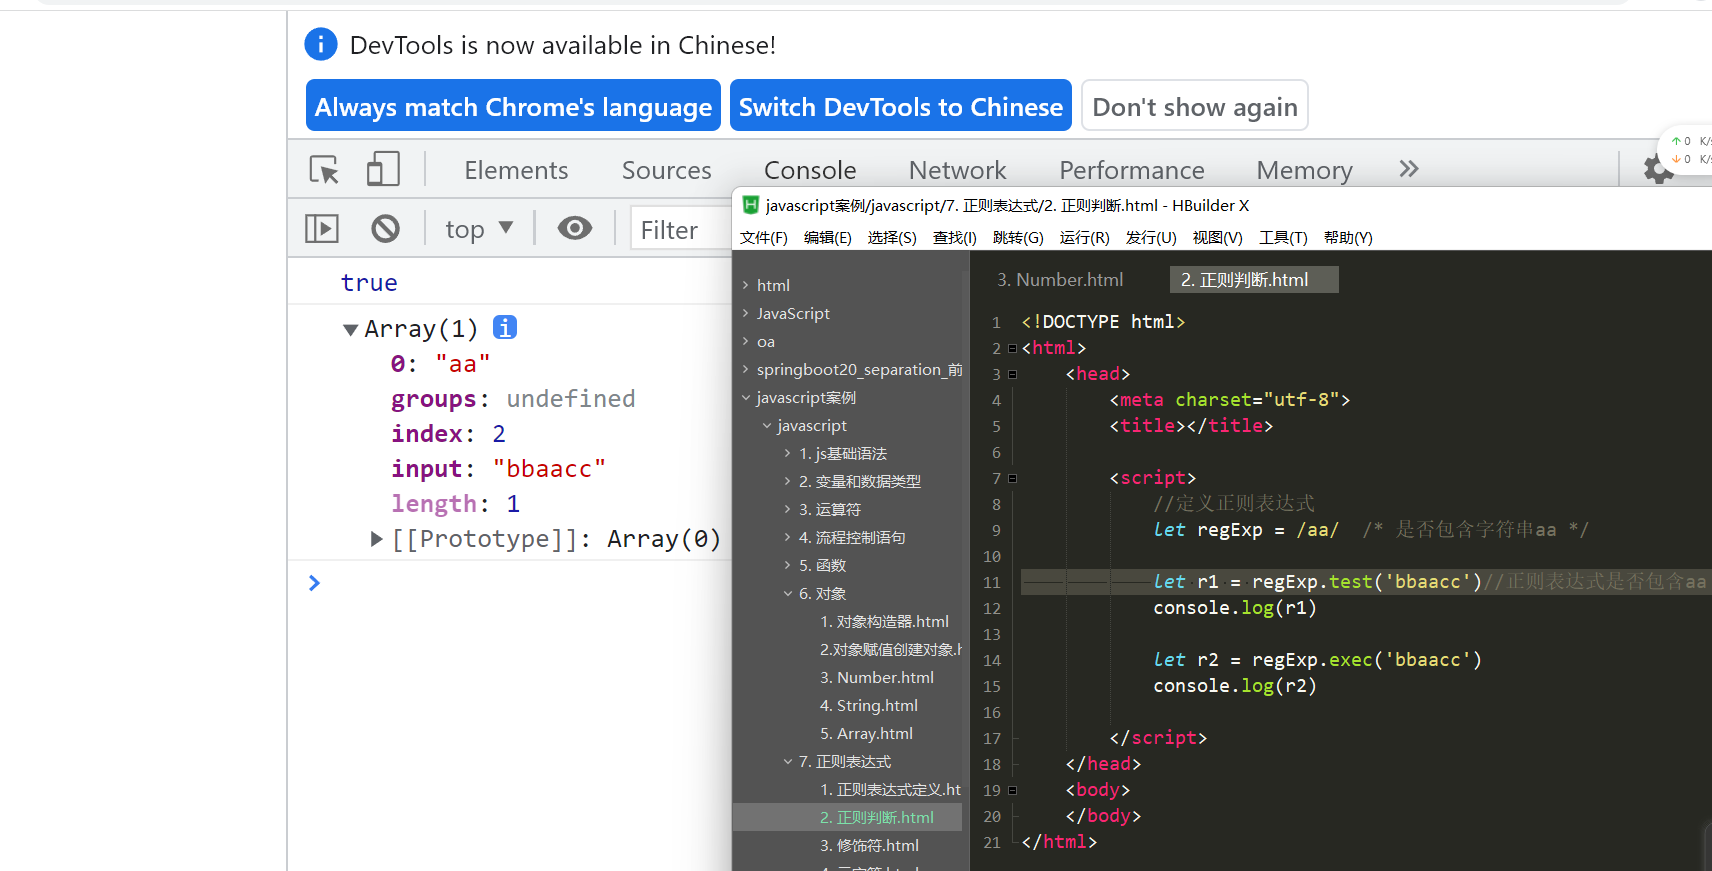
Task: Open the 跳转(G) menu
Action: [x=1018, y=237]
